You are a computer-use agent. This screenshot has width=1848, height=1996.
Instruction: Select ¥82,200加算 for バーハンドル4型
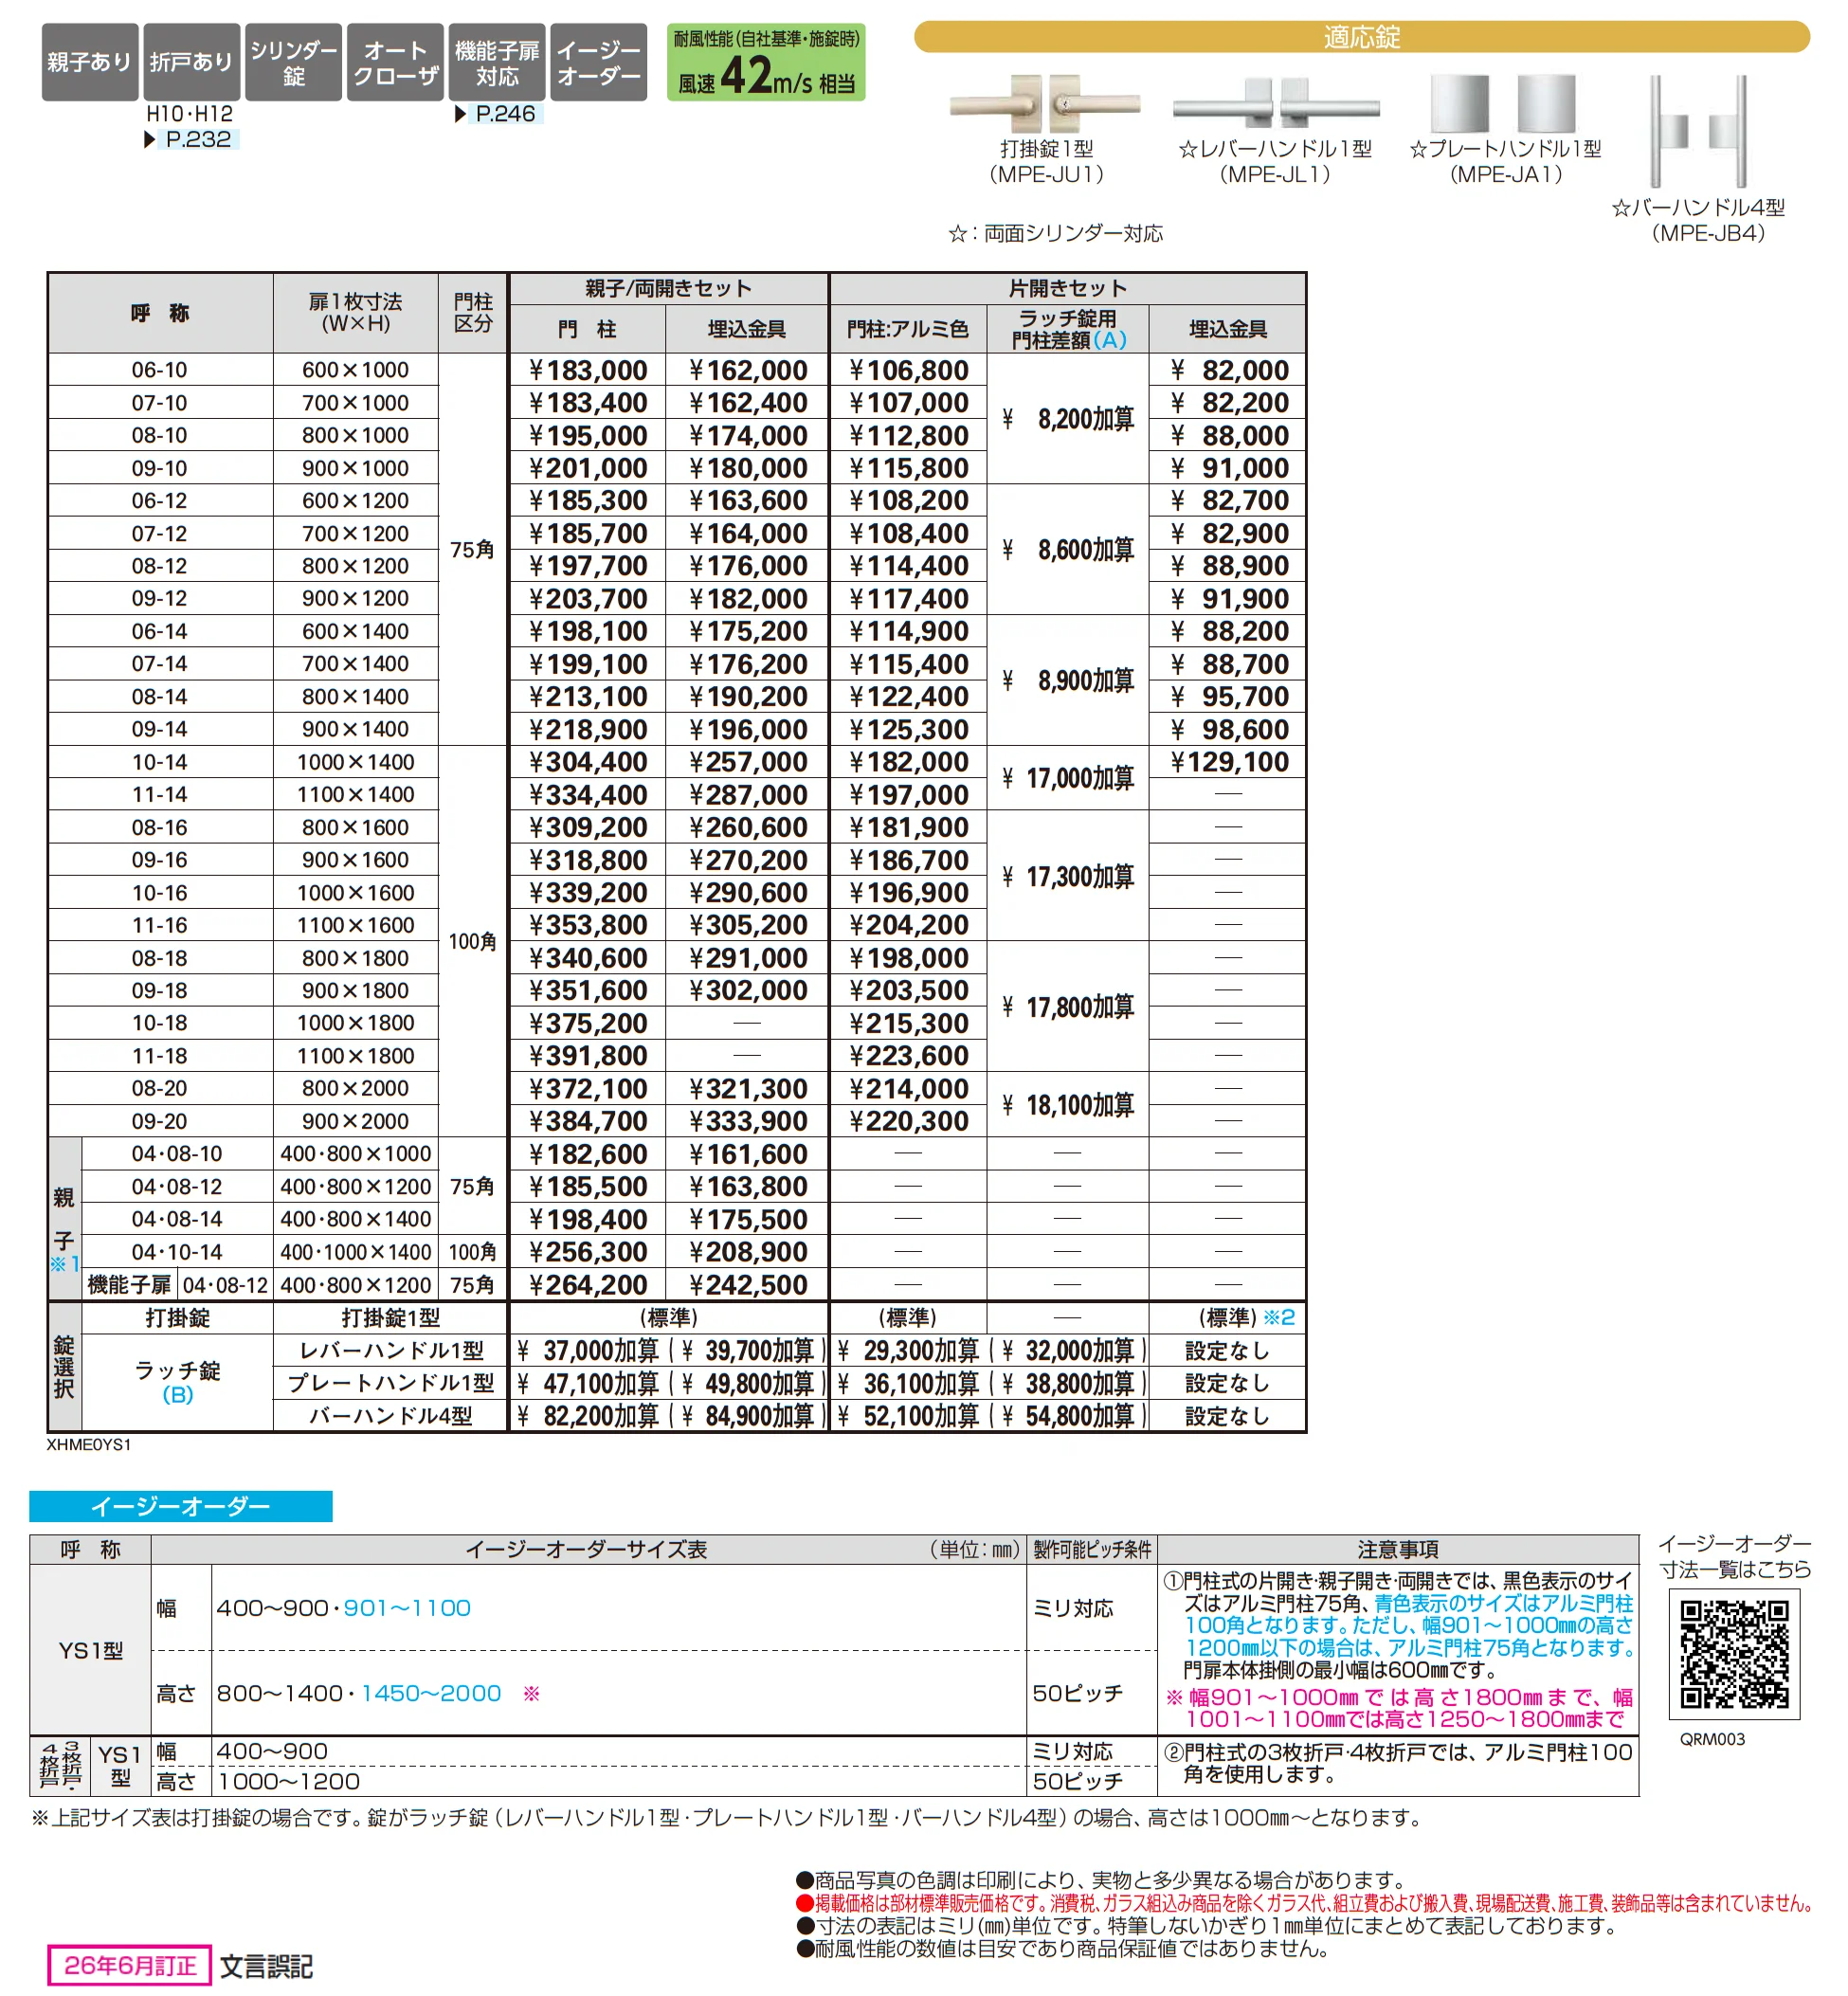click(588, 1416)
